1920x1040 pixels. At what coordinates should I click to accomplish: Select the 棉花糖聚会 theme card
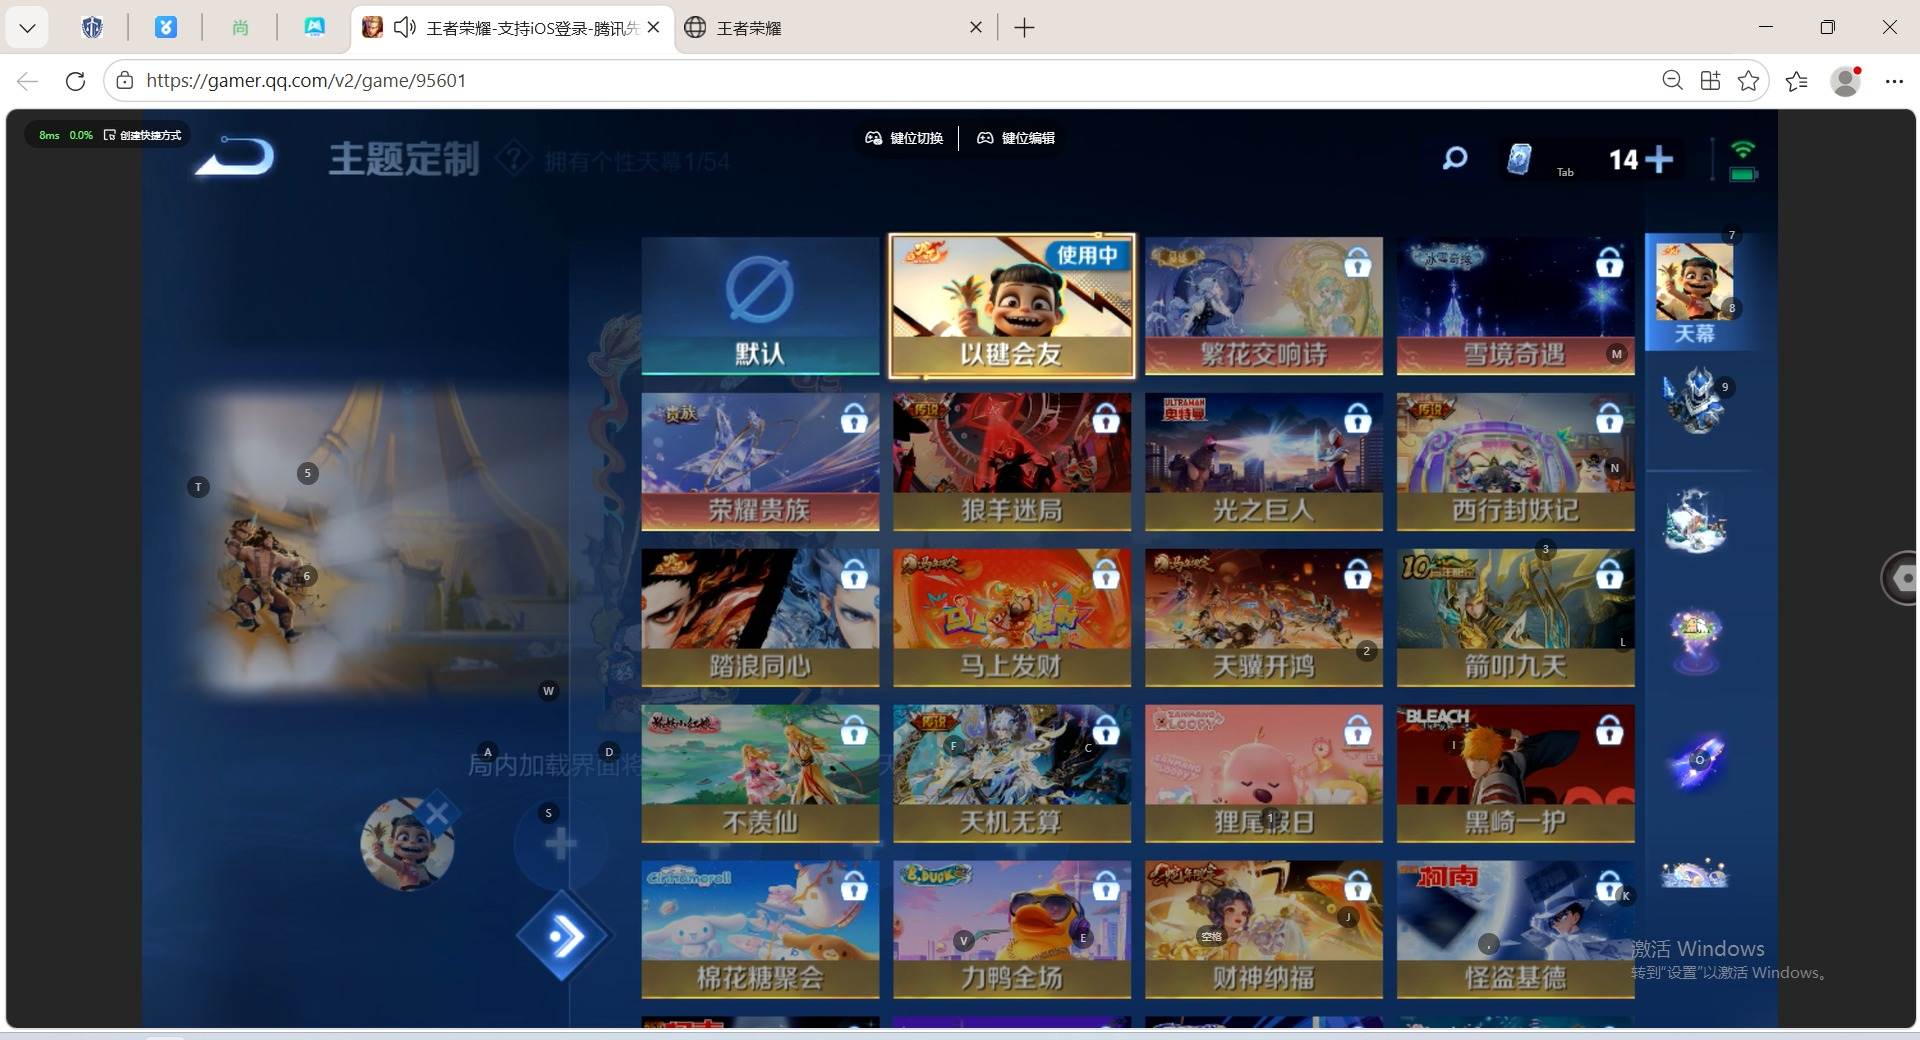(x=760, y=930)
